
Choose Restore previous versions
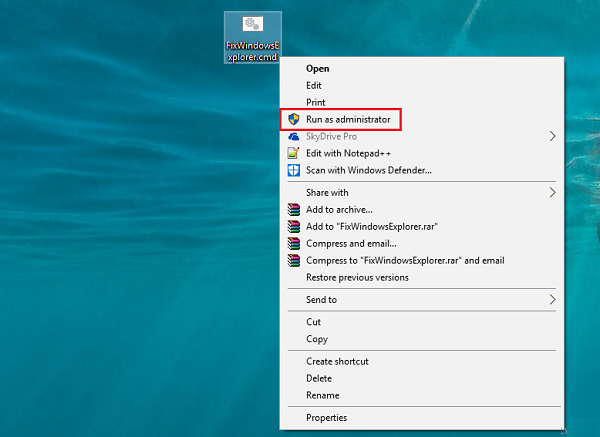click(357, 277)
